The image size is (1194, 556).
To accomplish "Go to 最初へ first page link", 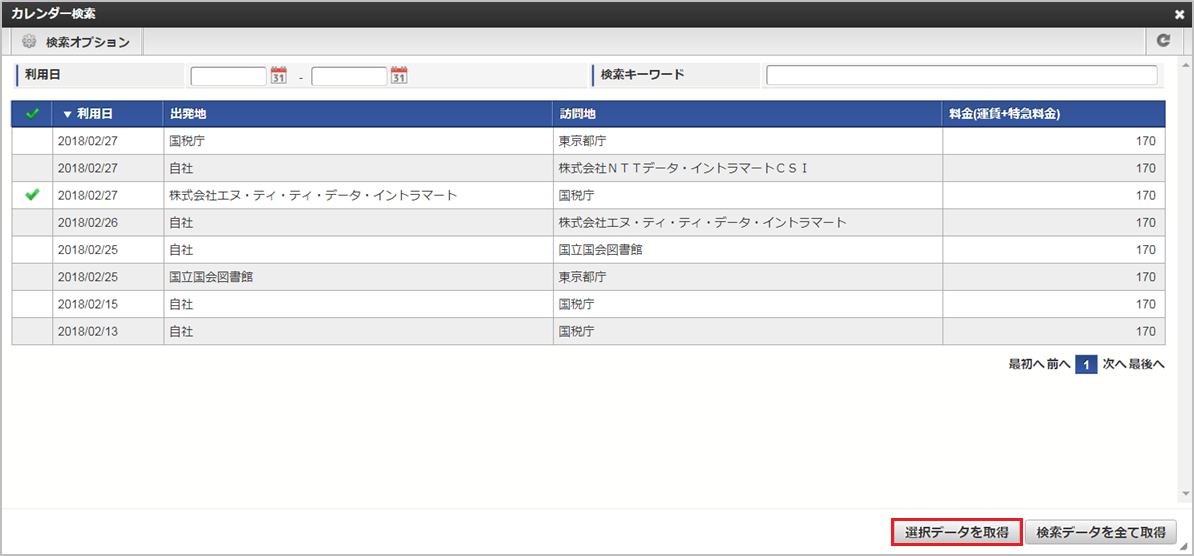I will [1026, 365].
